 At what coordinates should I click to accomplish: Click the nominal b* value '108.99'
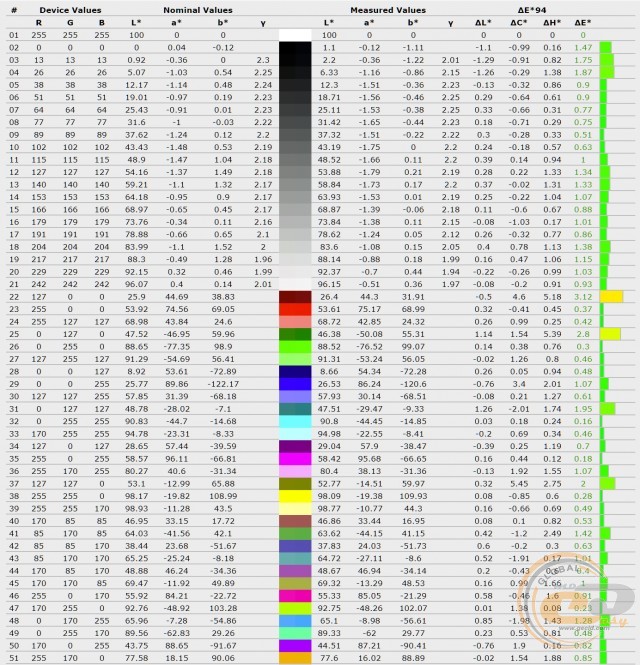click(223, 496)
